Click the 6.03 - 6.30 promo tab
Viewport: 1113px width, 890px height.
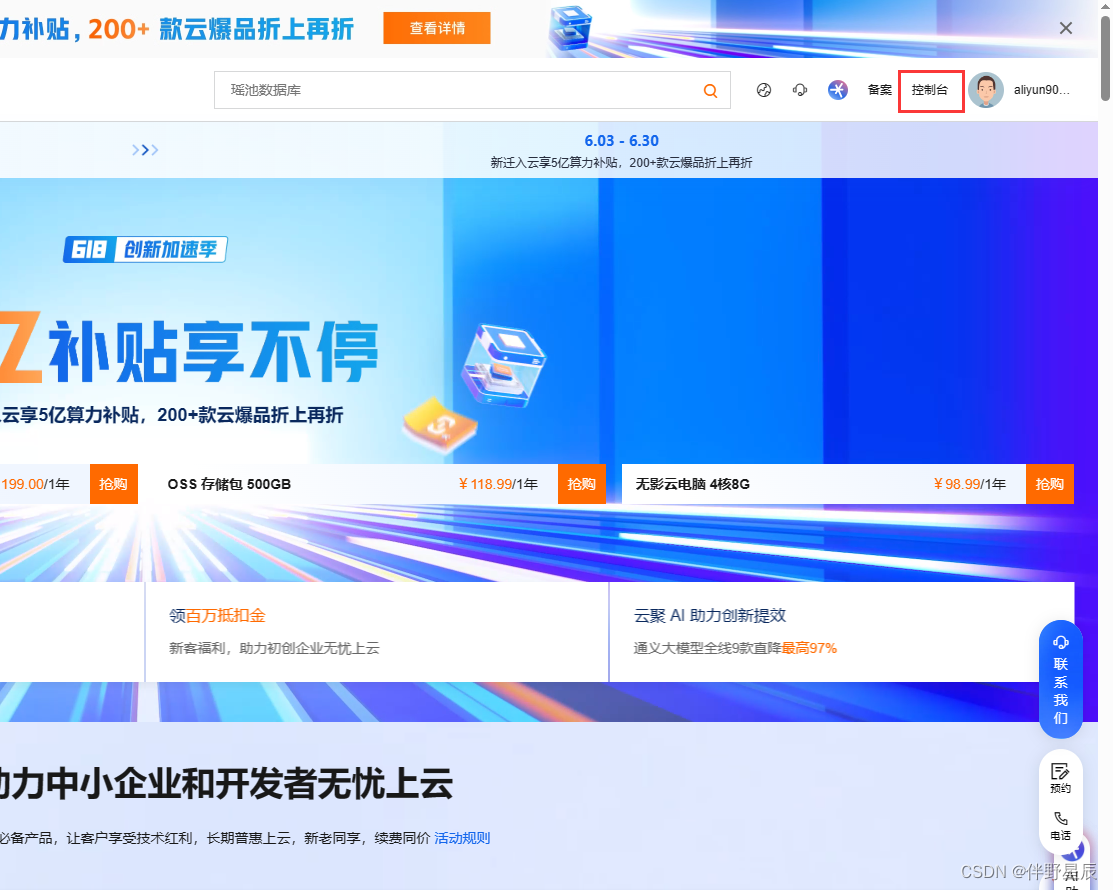click(x=621, y=150)
